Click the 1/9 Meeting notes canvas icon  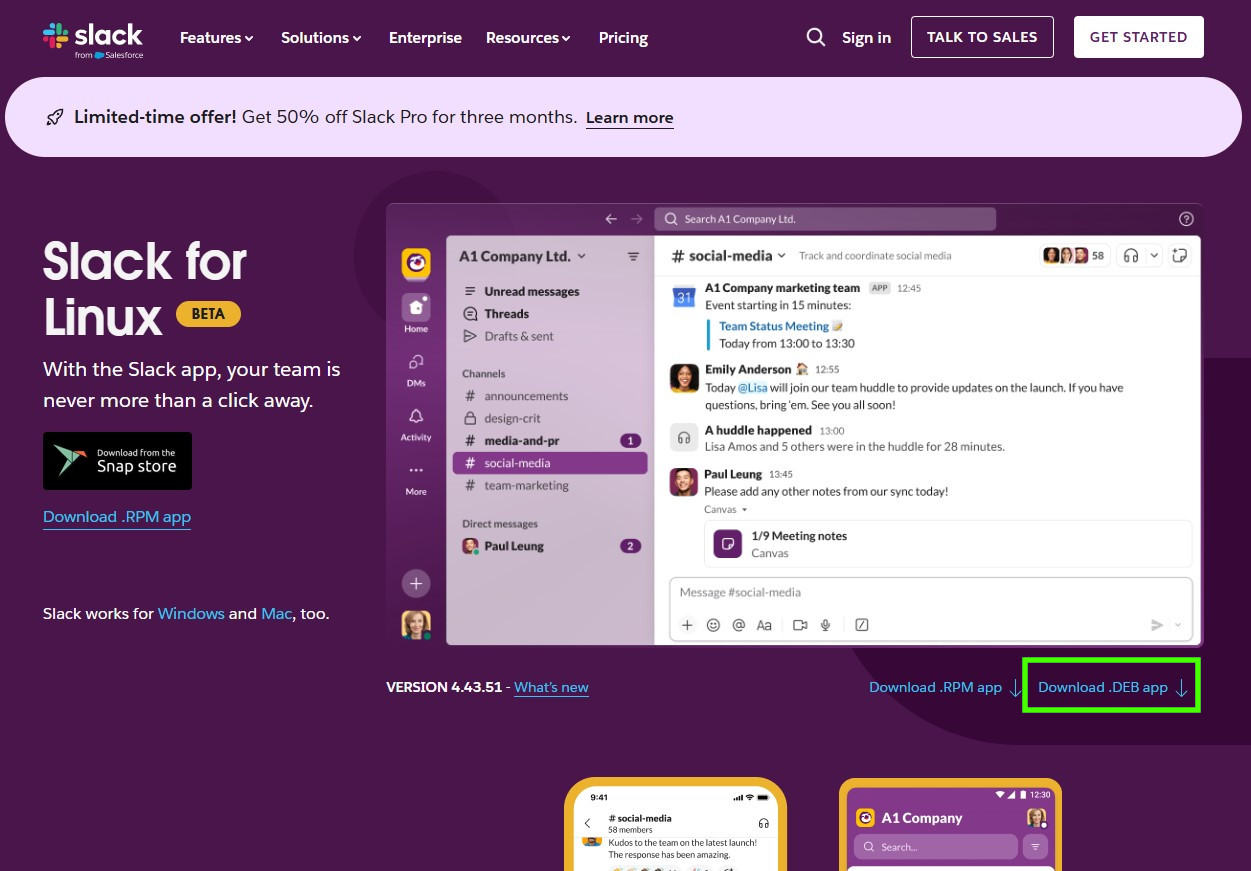pos(727,544)
